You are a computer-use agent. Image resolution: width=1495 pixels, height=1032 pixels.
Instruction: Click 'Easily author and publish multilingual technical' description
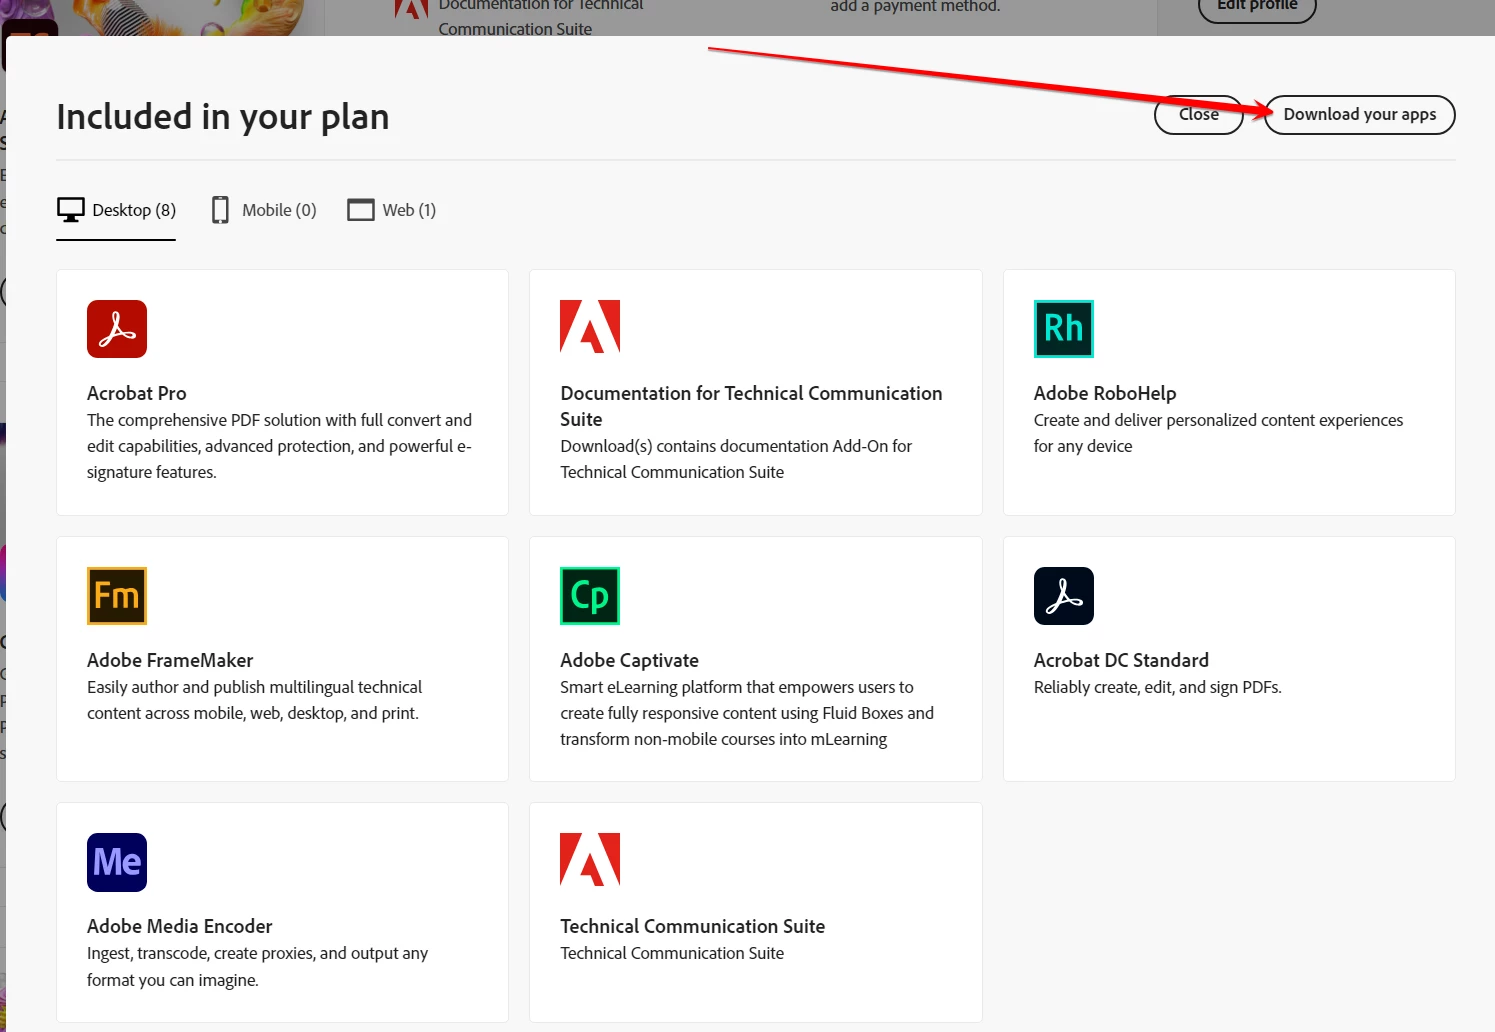[x=254, y=700]
